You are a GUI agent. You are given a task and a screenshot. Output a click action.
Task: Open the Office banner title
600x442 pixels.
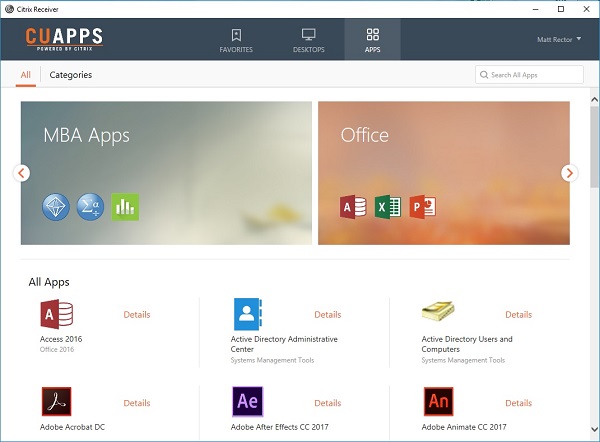pyautogui.click(x=365, y=135)
